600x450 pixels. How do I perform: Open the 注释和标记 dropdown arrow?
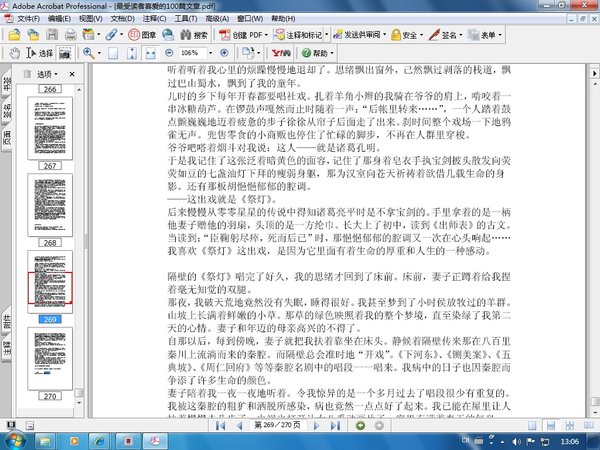coord(326,35)
